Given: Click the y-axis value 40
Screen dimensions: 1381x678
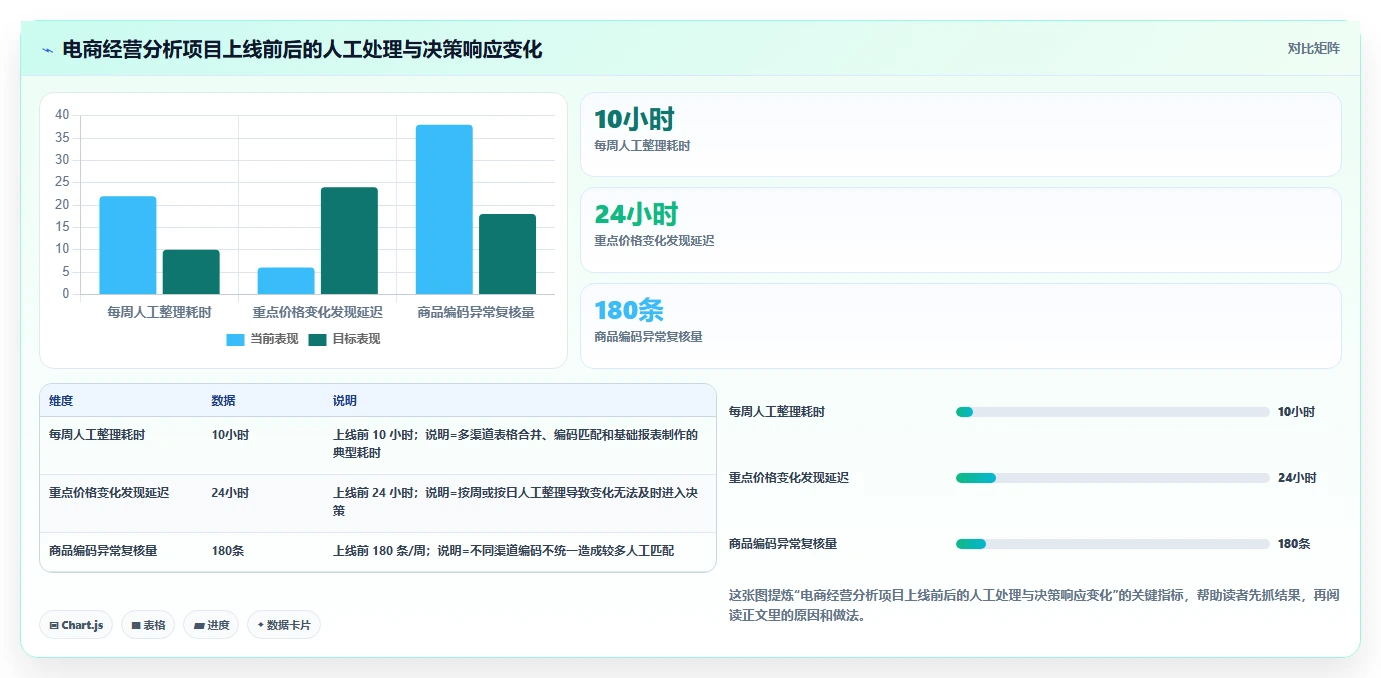Looking at the screenshot, I should tap(62, 115).
